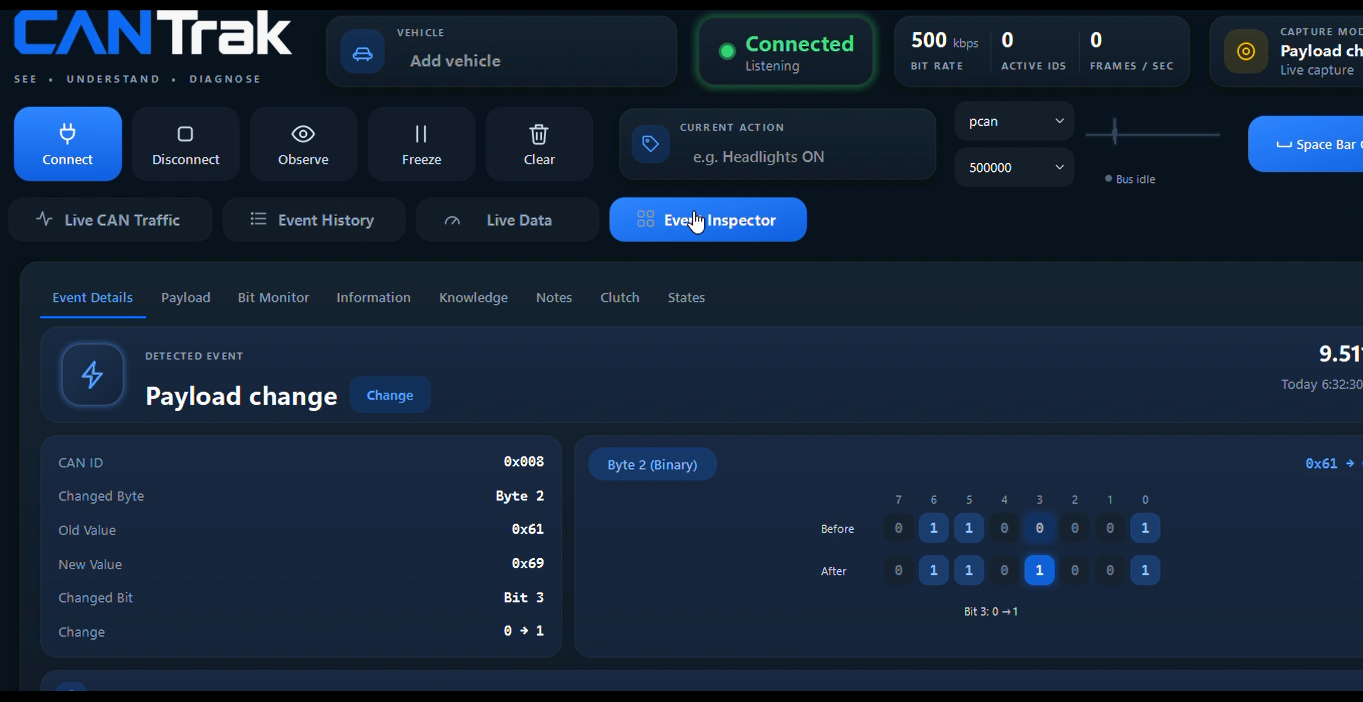Open the pcan interface dropdown

pos(1014,121)
